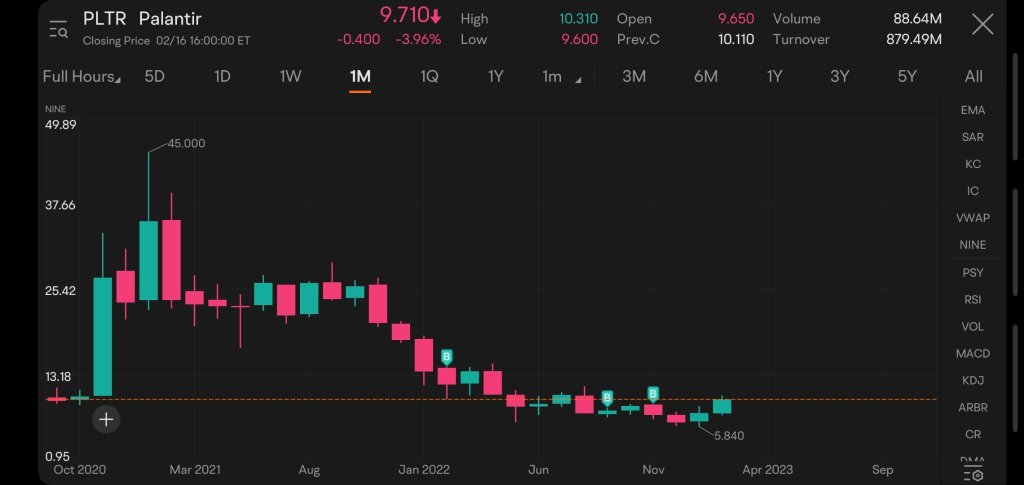Screen dimensions: 1024x485
Task: Choose the 5Y range
Action: [x=907, y=76]
